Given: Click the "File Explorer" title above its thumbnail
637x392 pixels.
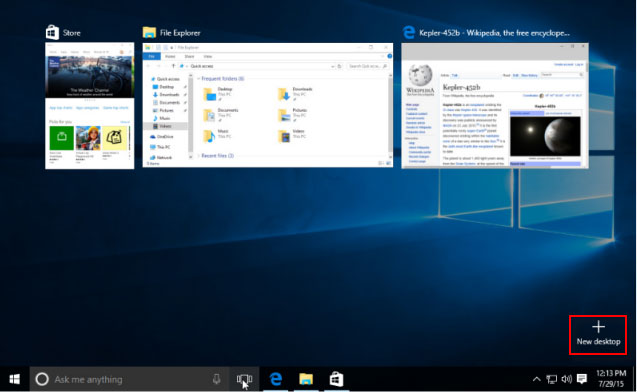Looking at the screenshot, I should coord(180,33).
